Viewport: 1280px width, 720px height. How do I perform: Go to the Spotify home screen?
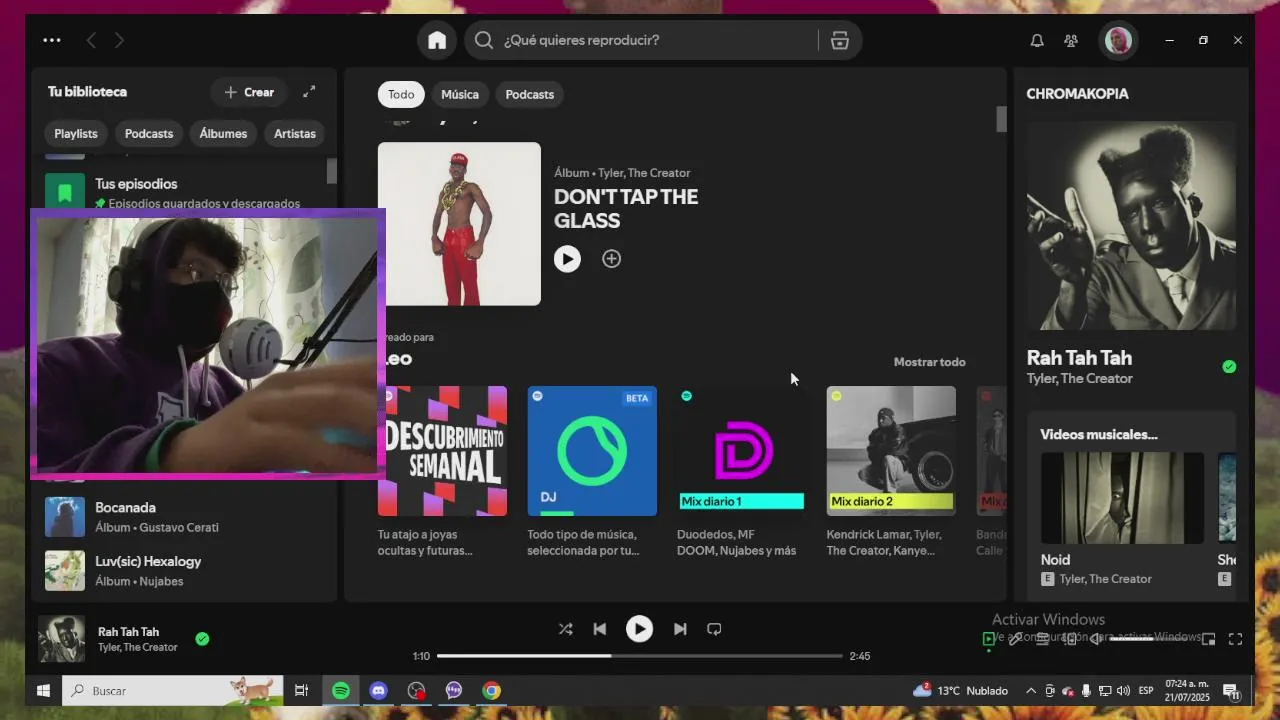coord(437,40)
